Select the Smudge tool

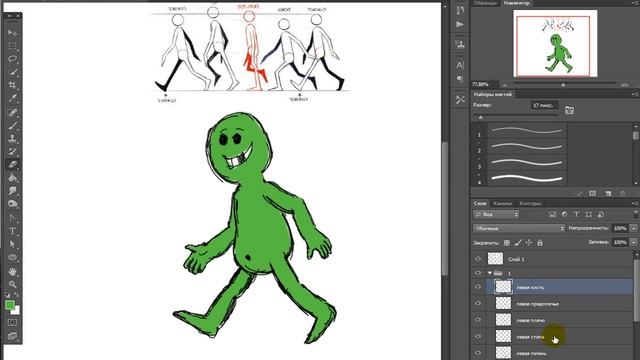click(12, 191)
